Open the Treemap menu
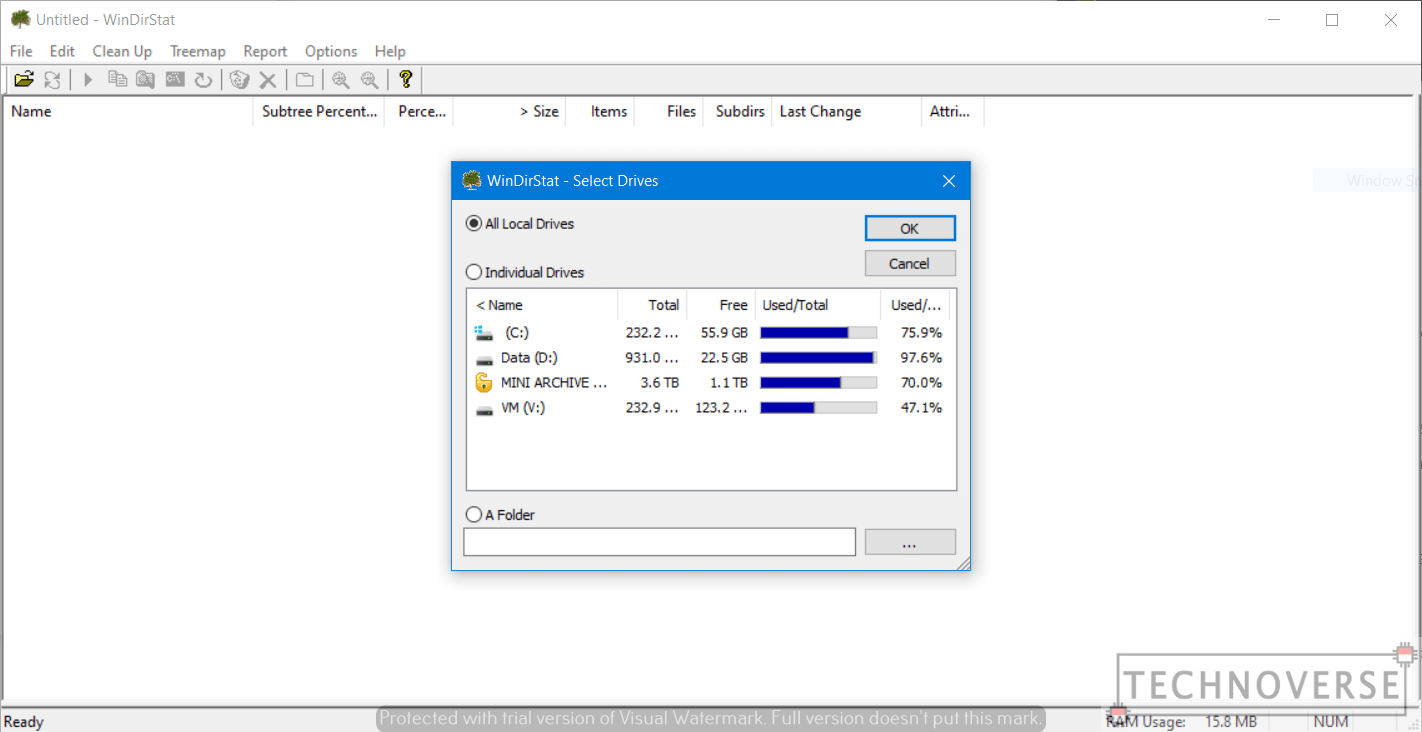Image resolution: width=1422 pixels, height=732 pixels. 198,51
